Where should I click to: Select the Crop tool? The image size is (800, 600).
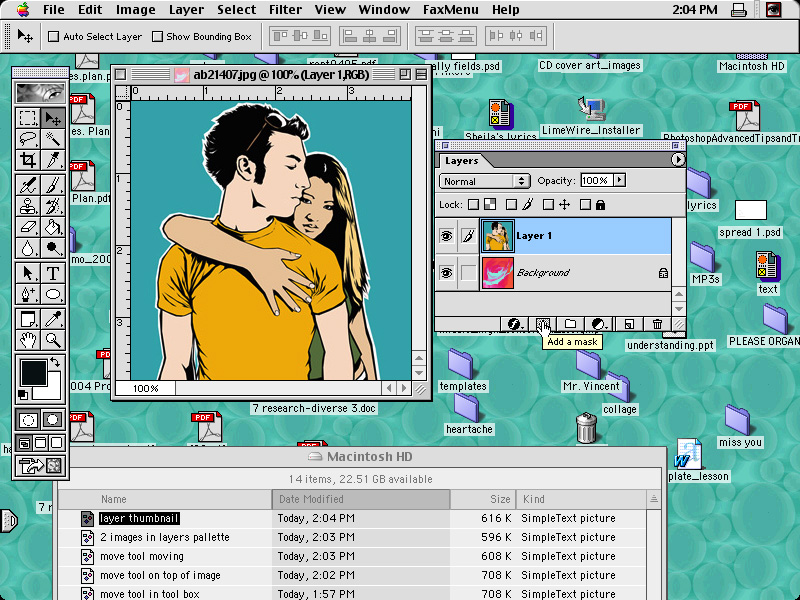point(28,160)
